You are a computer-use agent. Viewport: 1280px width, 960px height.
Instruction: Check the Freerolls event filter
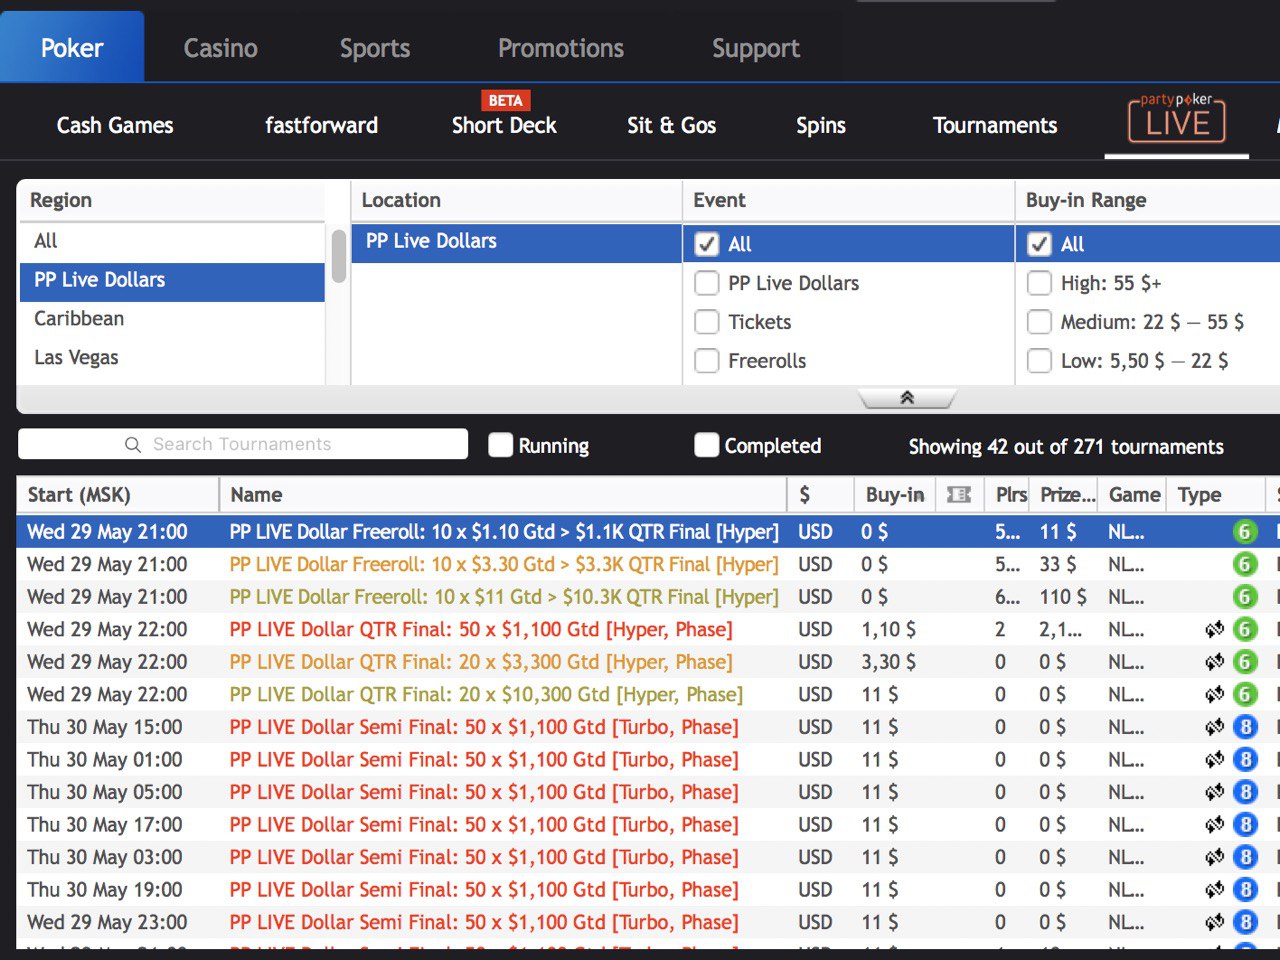pos(707,361)
